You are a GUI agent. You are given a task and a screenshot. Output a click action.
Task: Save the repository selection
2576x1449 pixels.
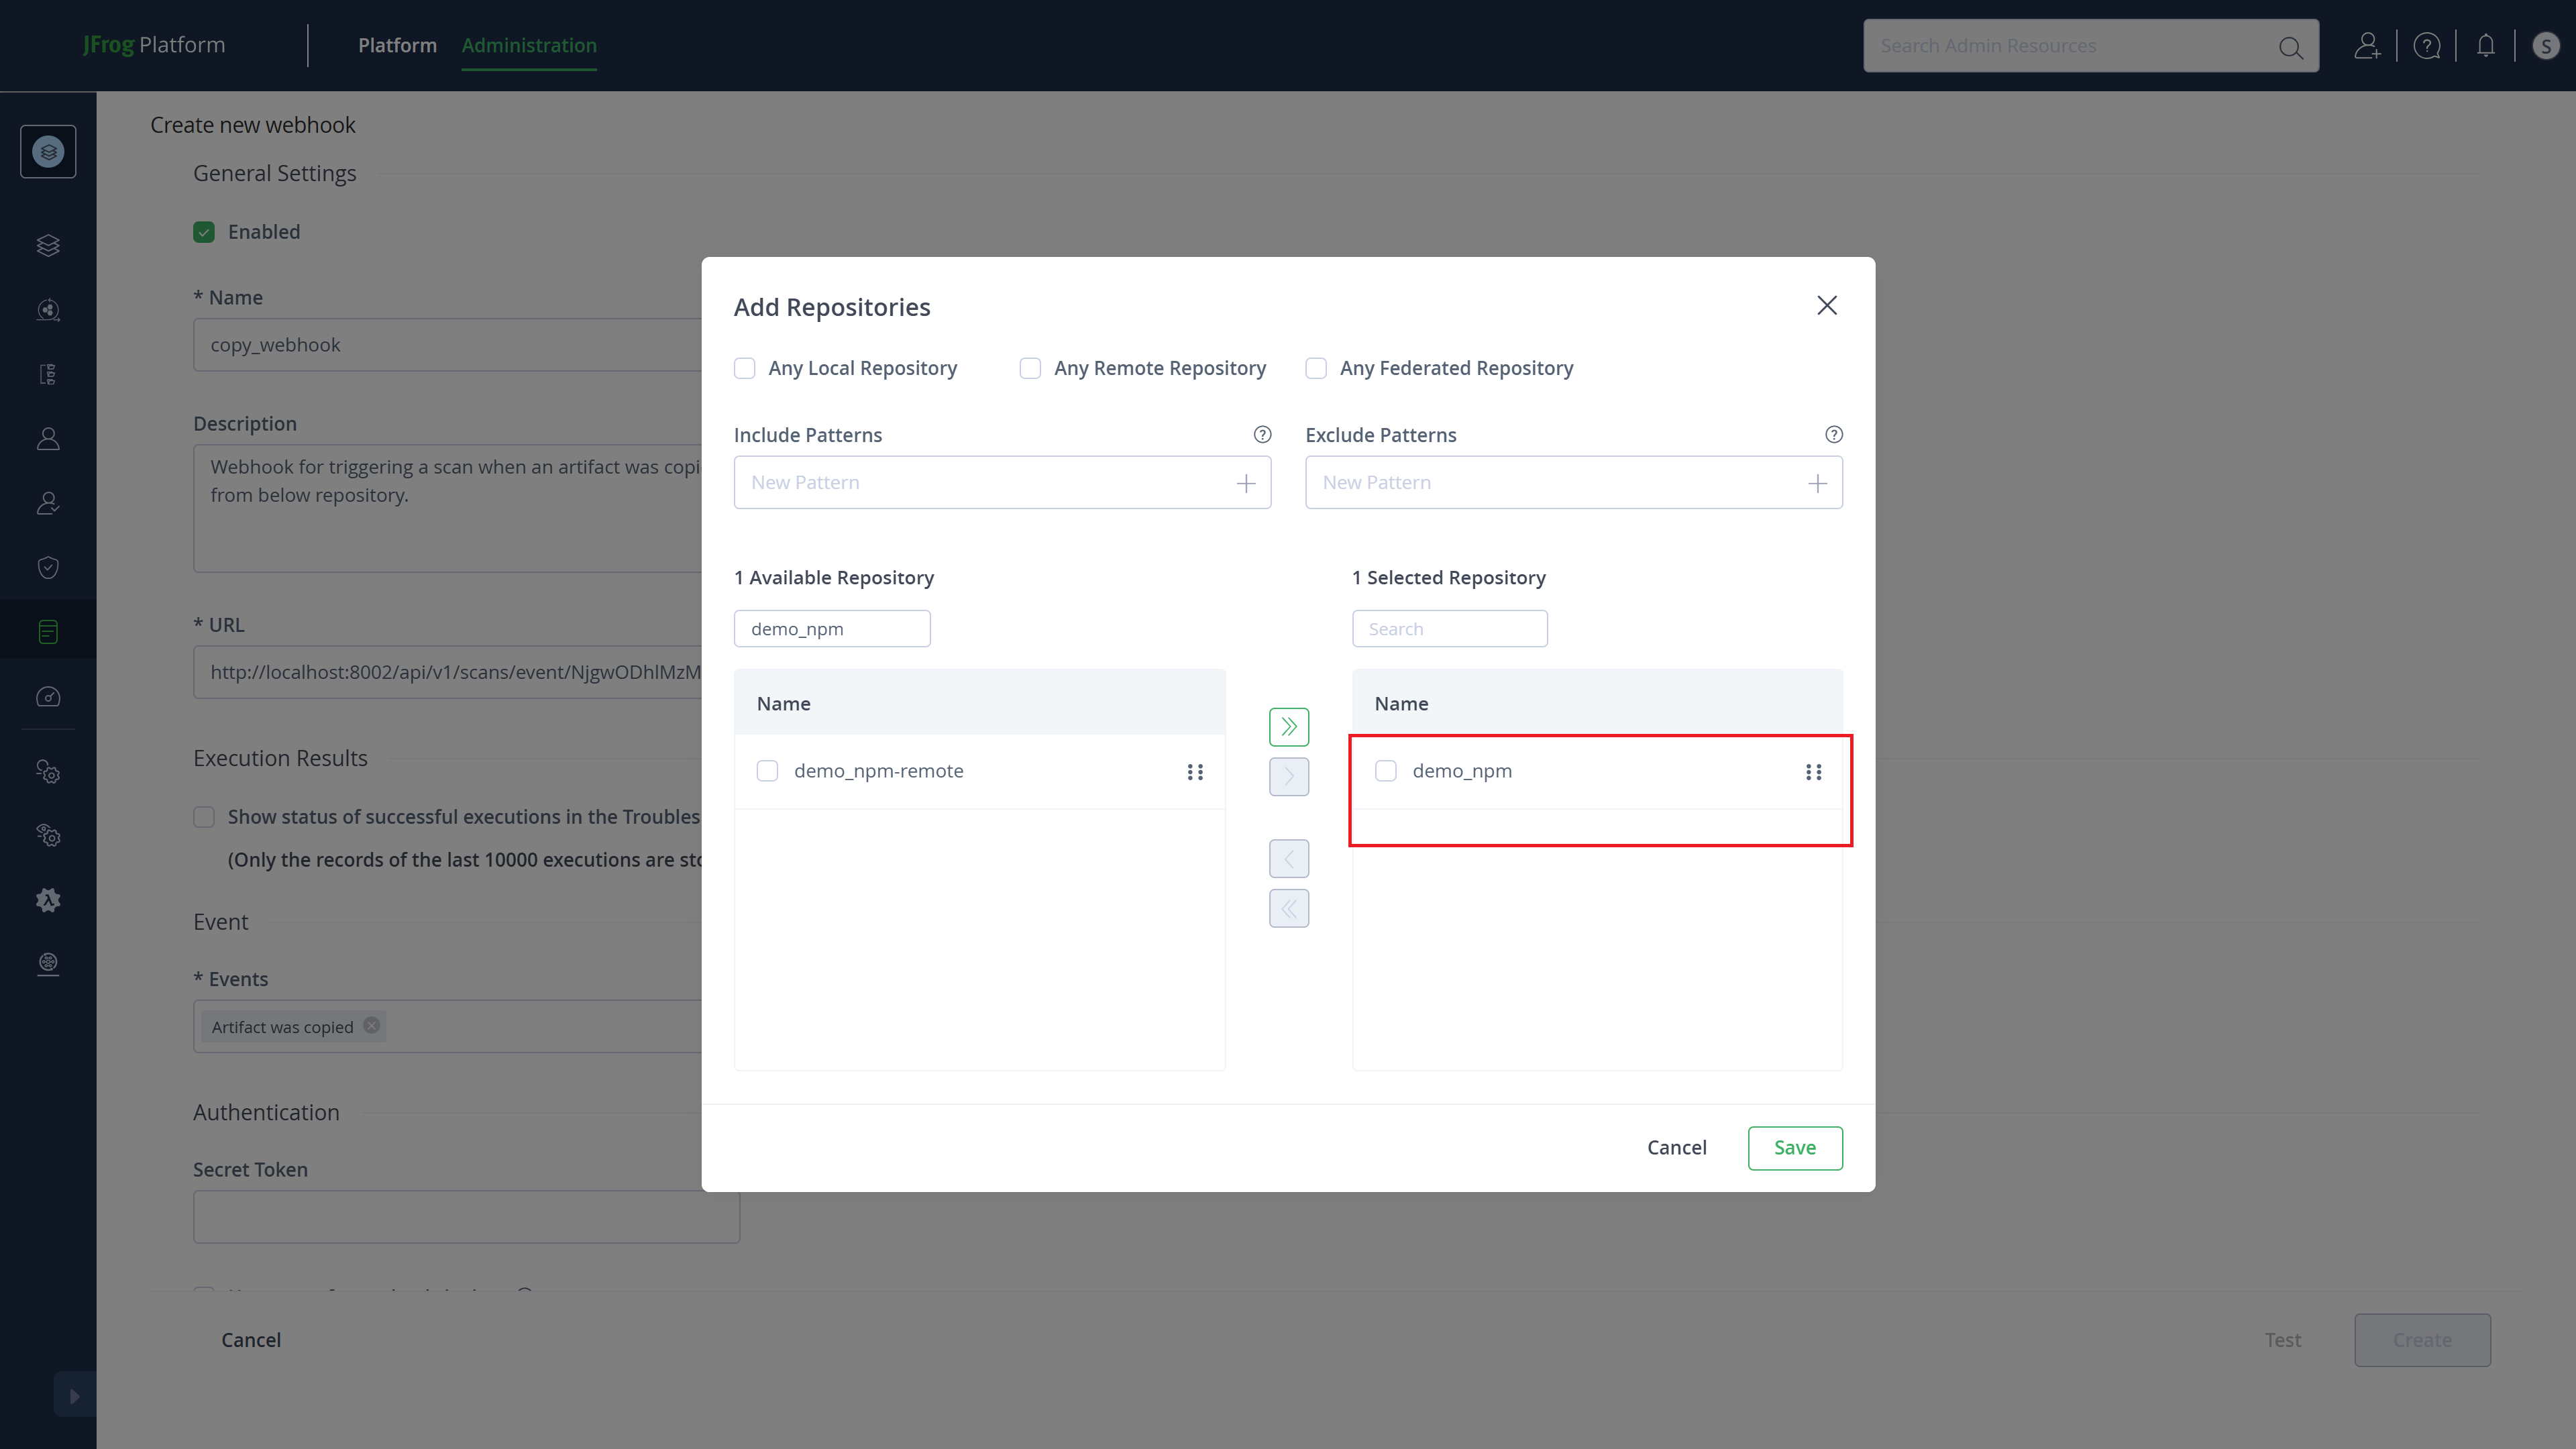[1794, 1147]
